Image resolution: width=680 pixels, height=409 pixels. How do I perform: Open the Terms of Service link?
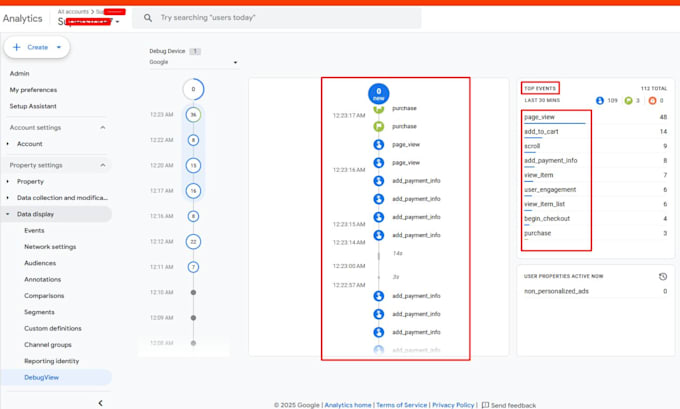point(402,405)
